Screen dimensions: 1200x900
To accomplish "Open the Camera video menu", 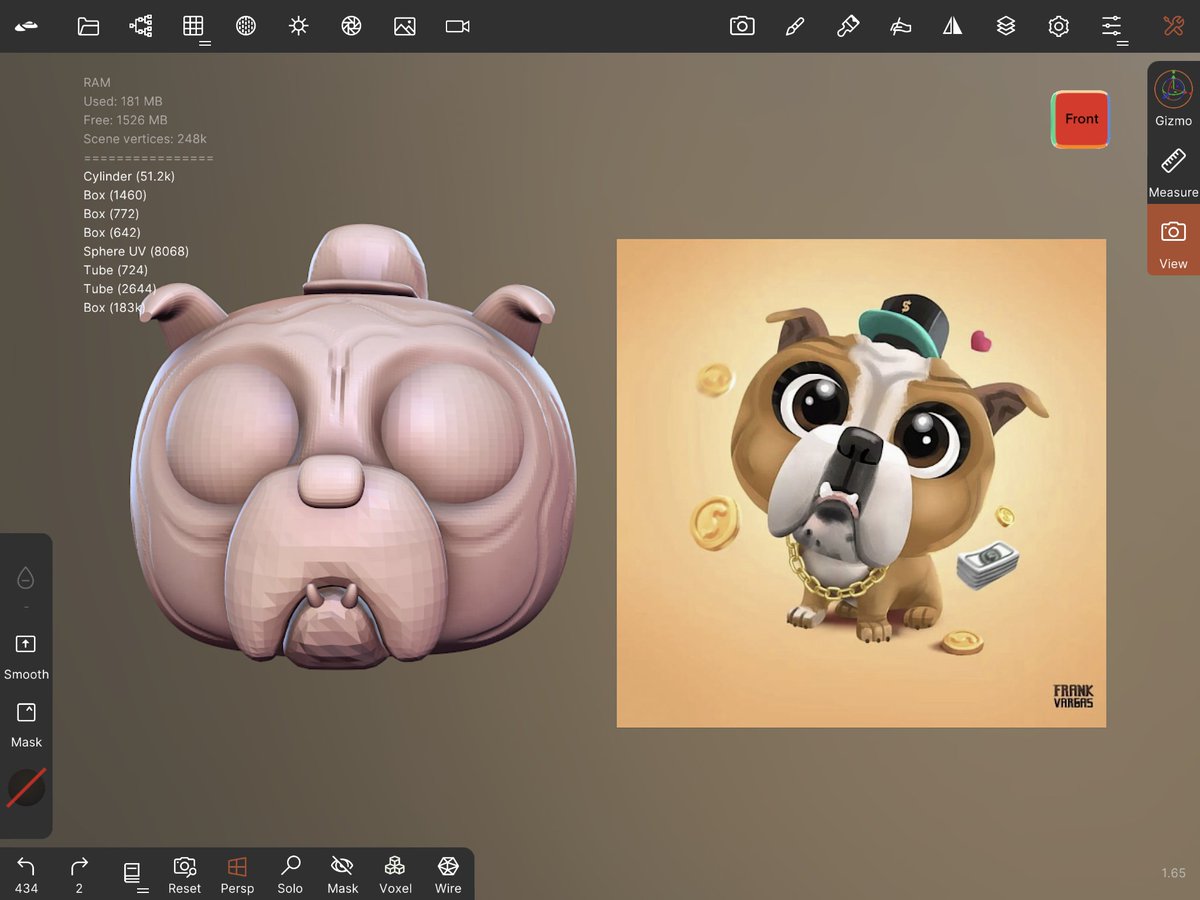I will pyautogui.click(x=458, y=26).
